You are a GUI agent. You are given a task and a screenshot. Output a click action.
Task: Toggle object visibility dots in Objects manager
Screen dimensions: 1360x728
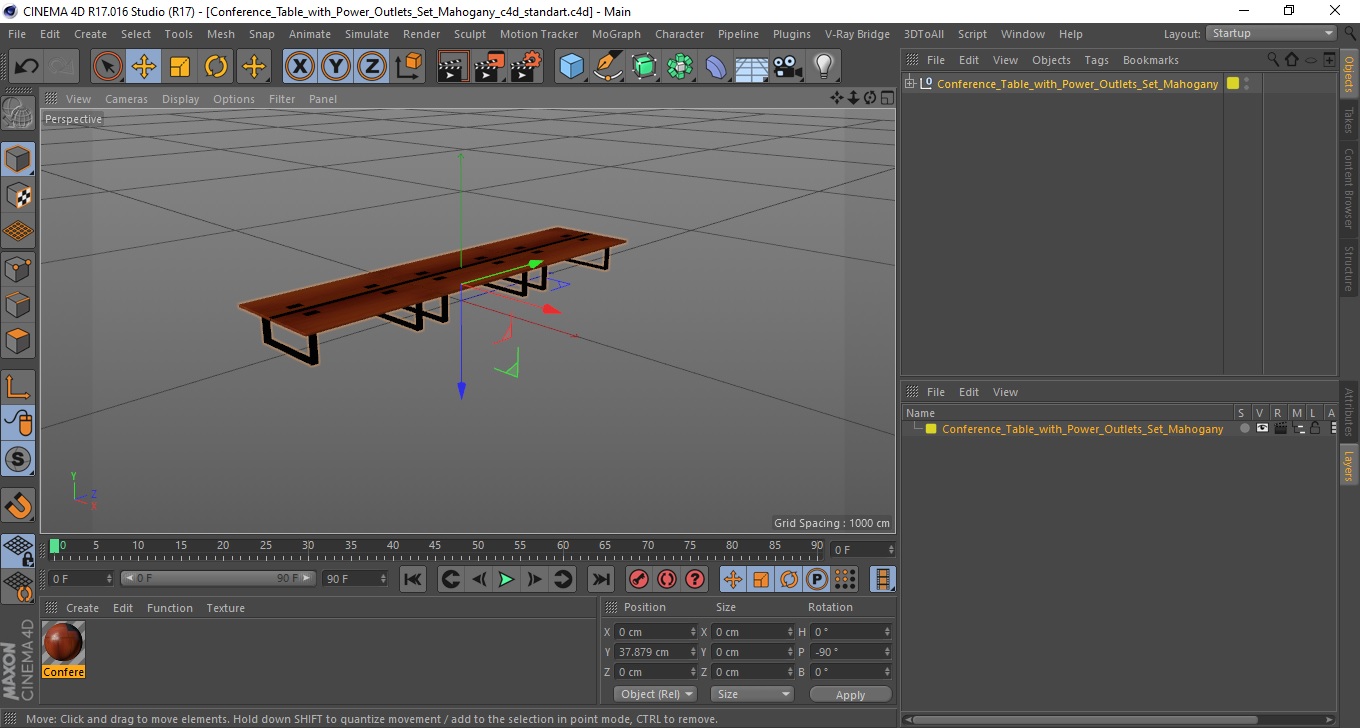click(x=1247, y=84)
